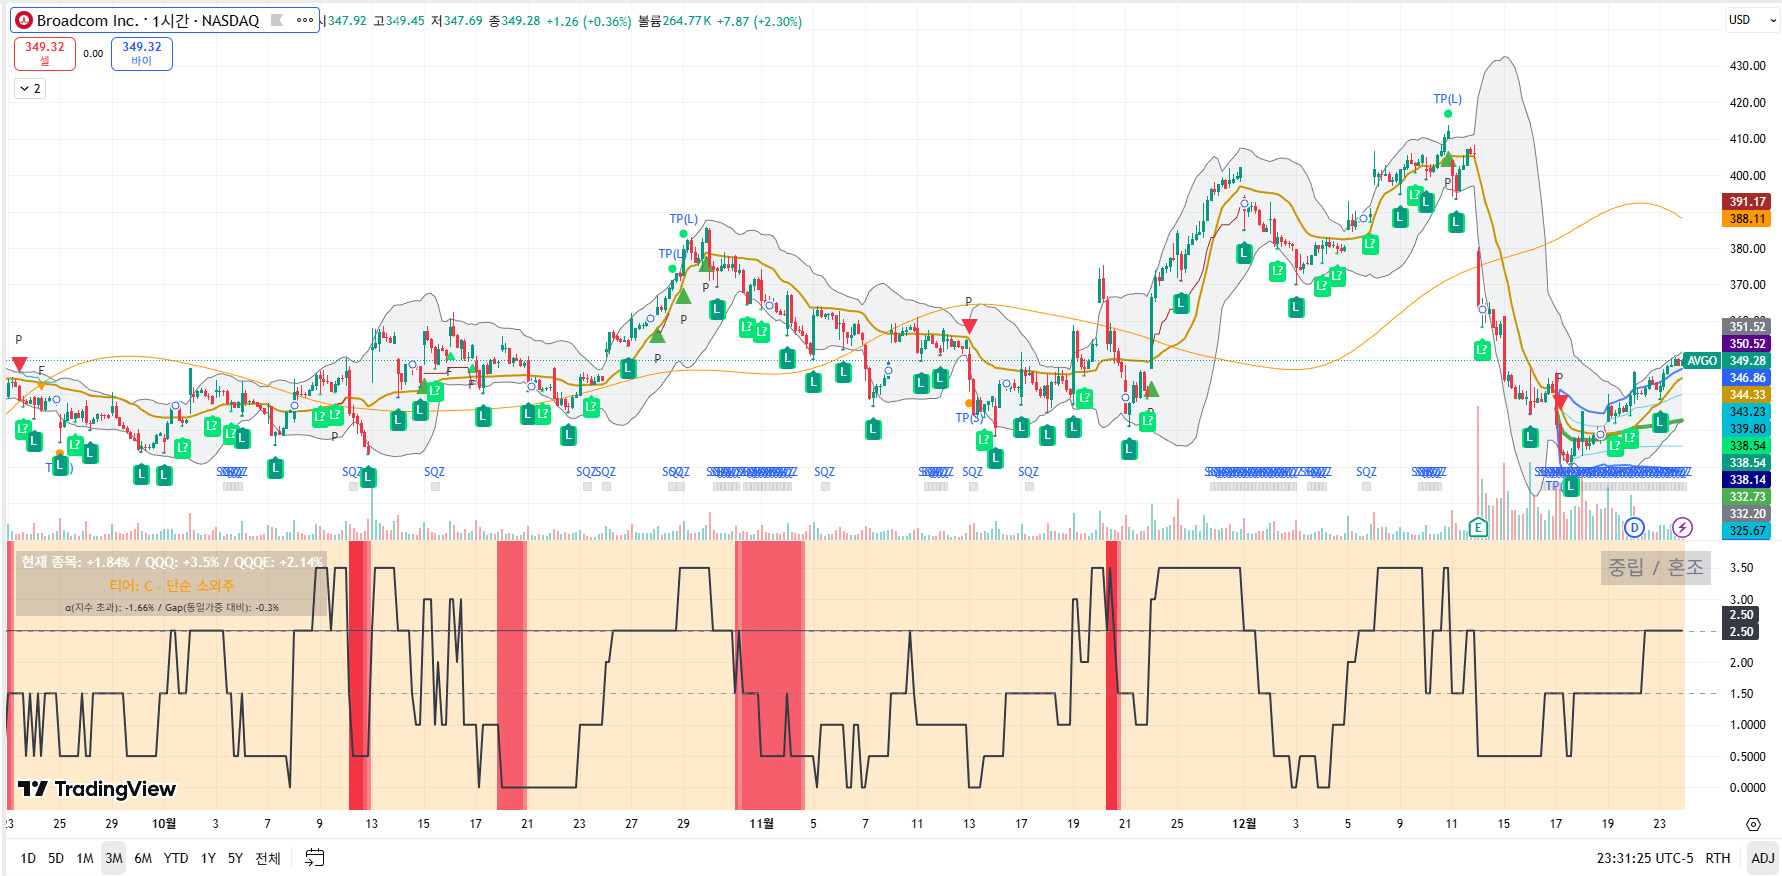Click the green TP(L) dot near October 29
The width and height of the screenshot is (1782, 876).
coord(683,234)
